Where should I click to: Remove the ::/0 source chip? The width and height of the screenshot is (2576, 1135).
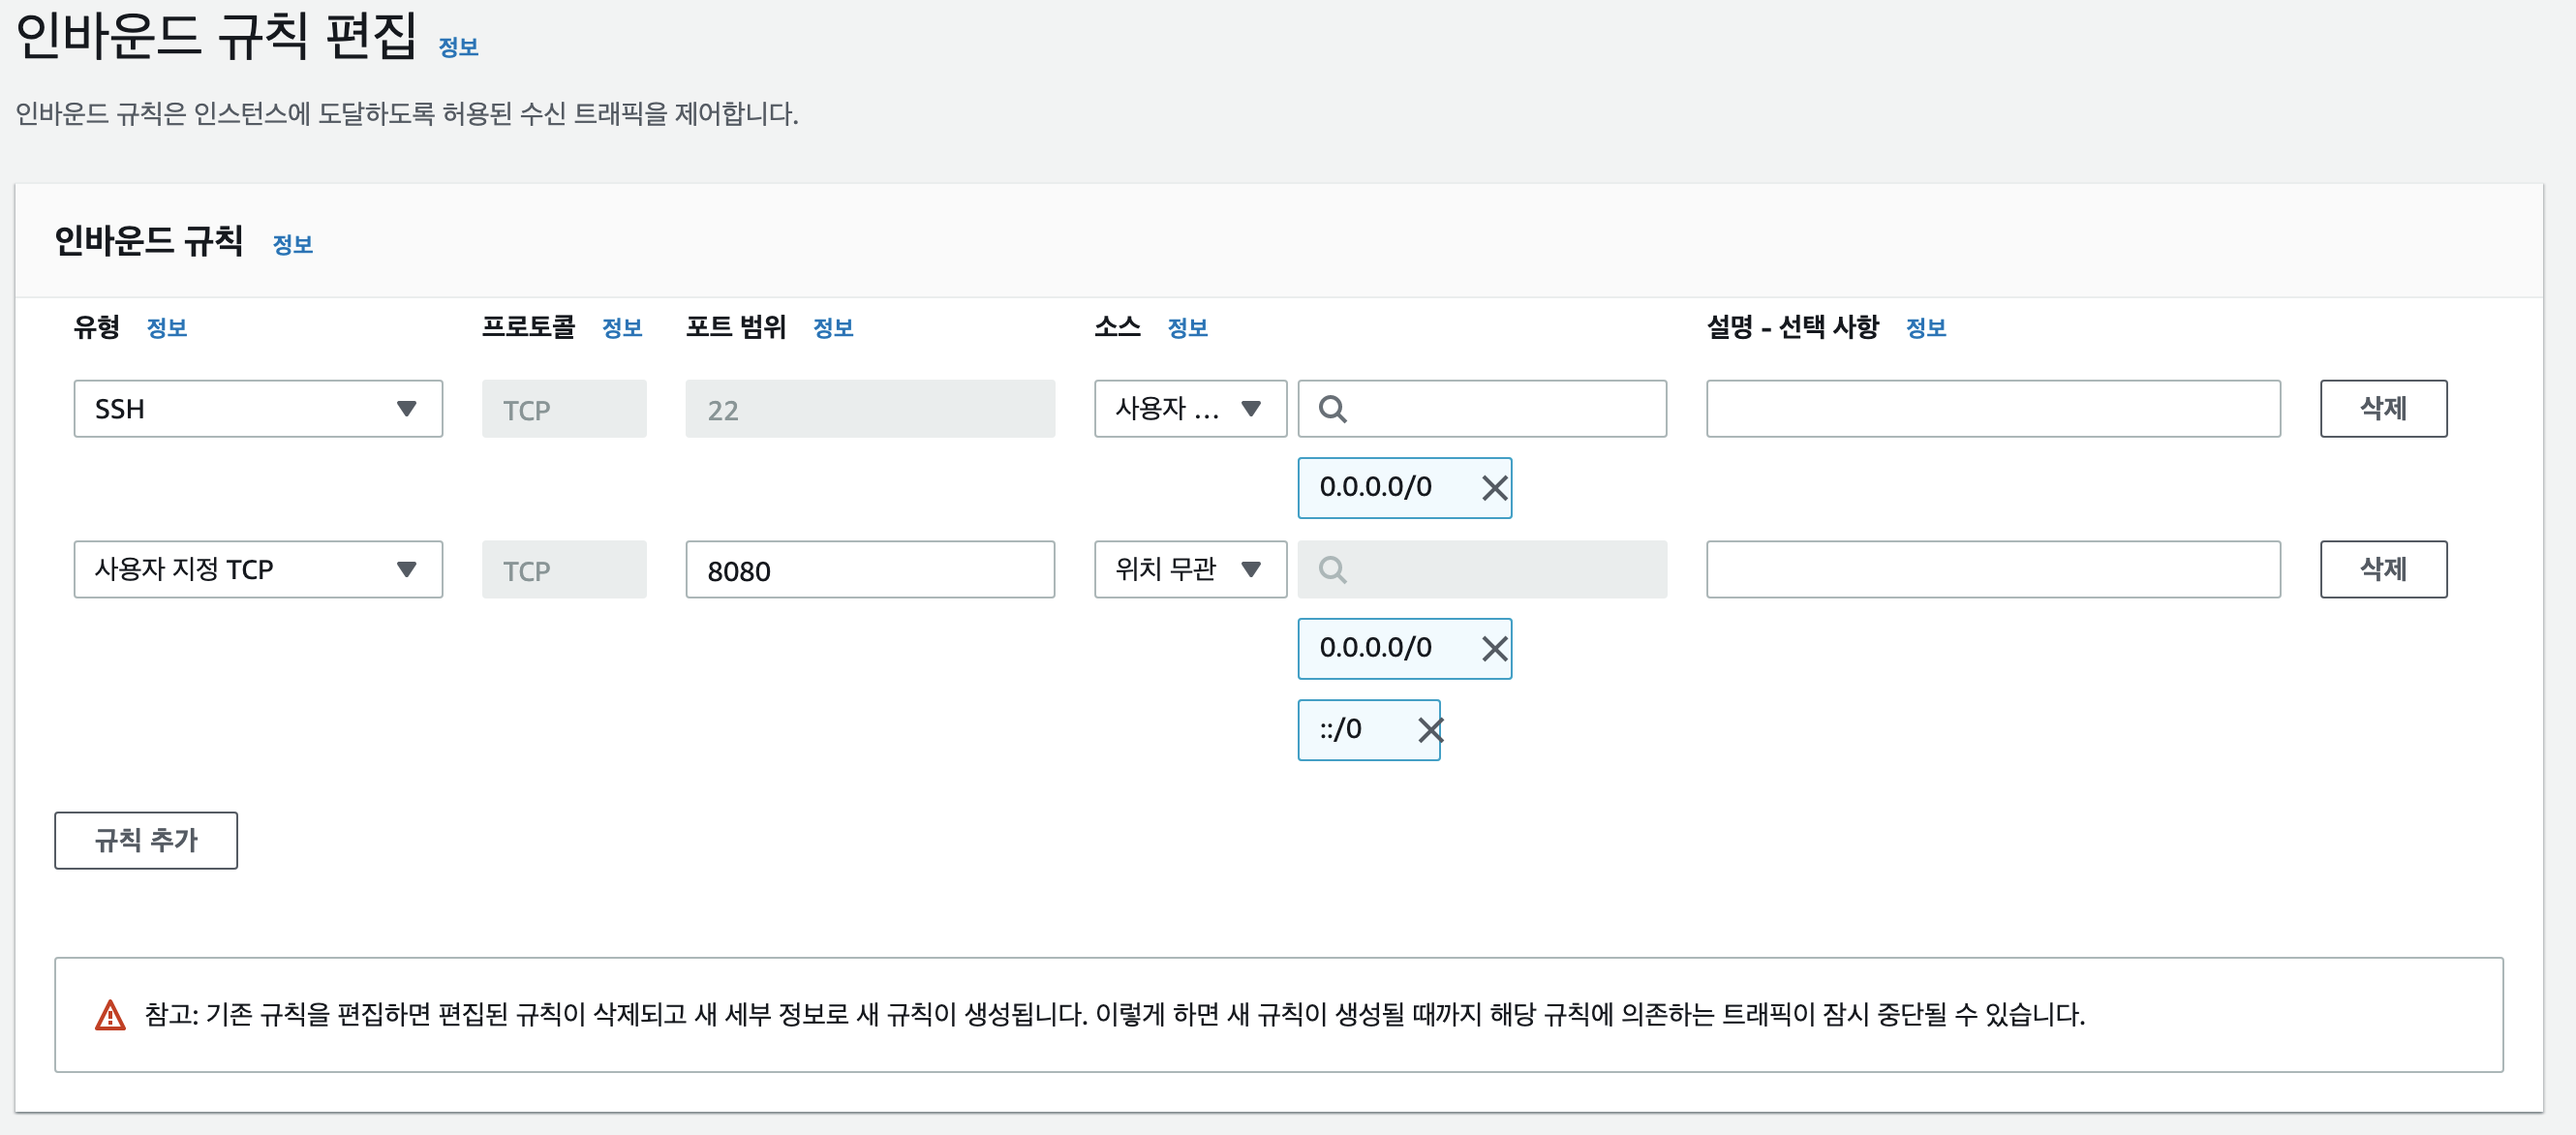(1430, 730)
